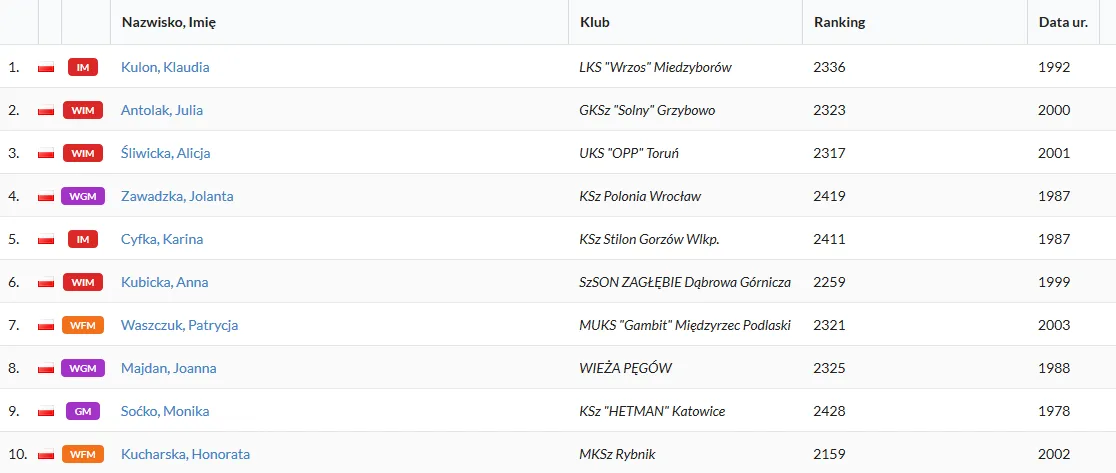Viewport: 1116px width, 473px height.
Task: Click ranking value 2428 in Soćko's row
Action: 829,412
